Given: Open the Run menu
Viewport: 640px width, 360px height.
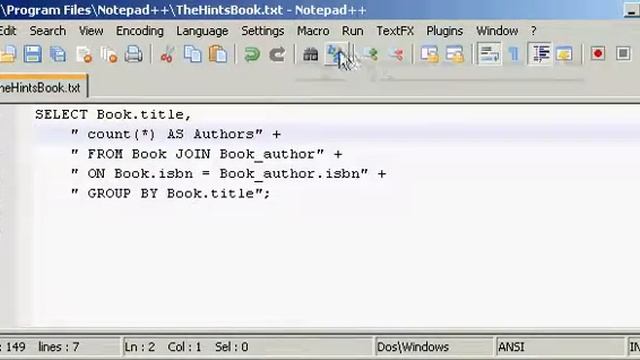Looking at the screenshot, I should 353,31.
